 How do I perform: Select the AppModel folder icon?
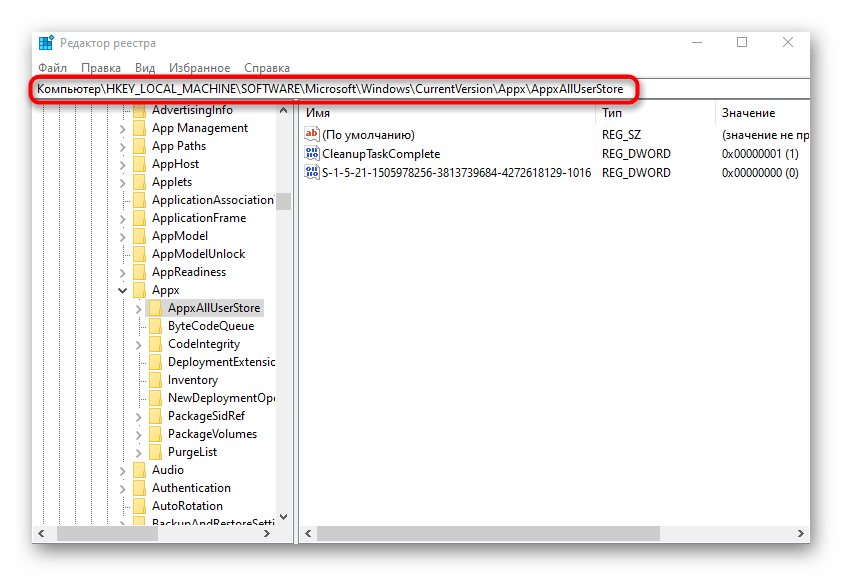coord(140,236)
